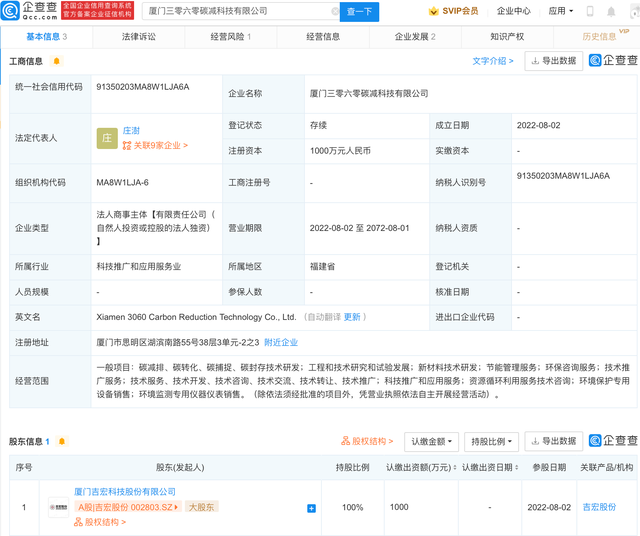The image size is (640, 536).
Task: Open the notifications bell in the header
Action: tap(611, 11)
